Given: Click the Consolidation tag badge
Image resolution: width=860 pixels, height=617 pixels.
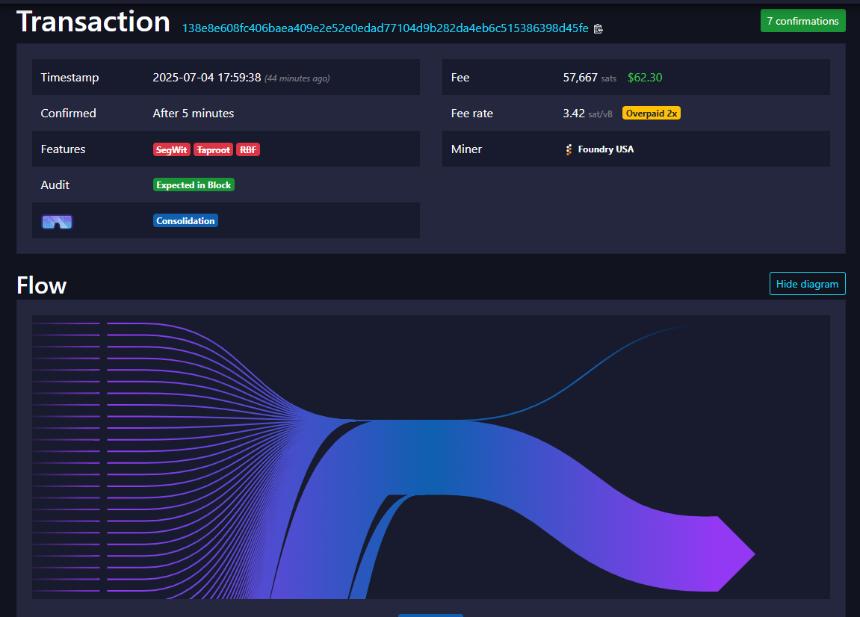Looking at the screenshot, I should 185,220.
